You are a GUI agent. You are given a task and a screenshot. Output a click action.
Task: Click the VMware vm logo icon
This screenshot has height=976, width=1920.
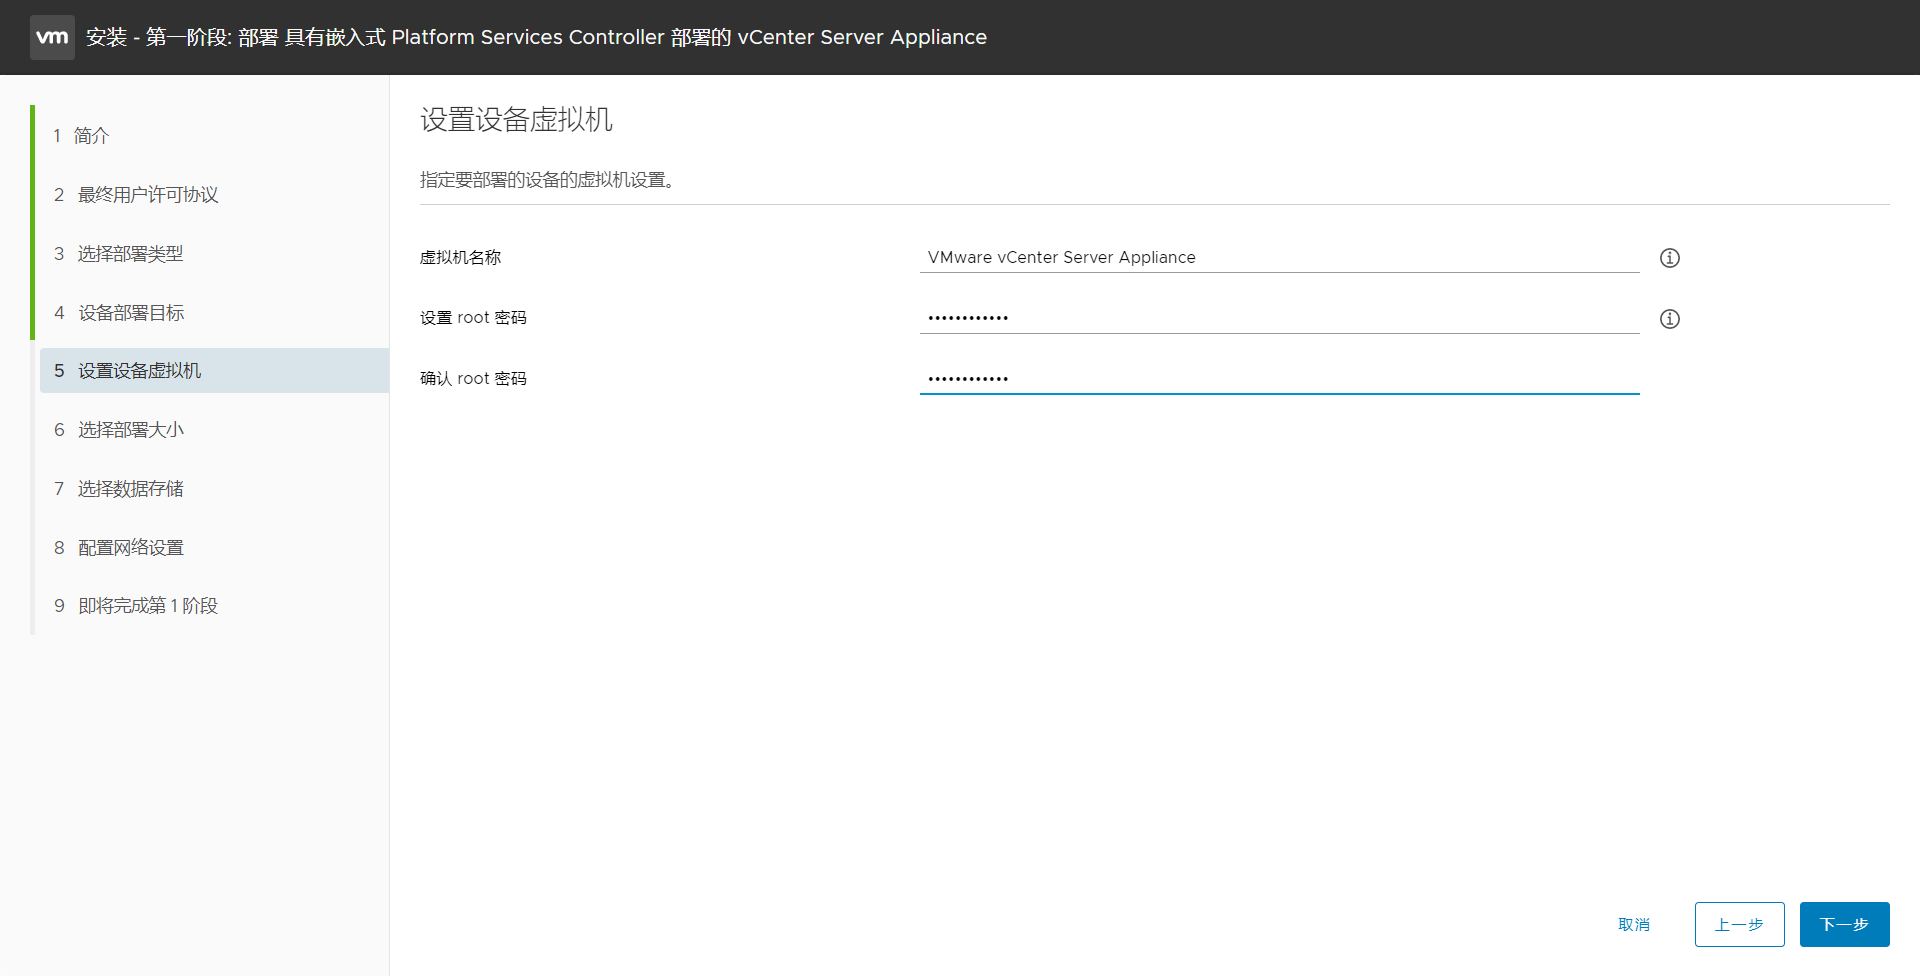(x=52, y=37)
